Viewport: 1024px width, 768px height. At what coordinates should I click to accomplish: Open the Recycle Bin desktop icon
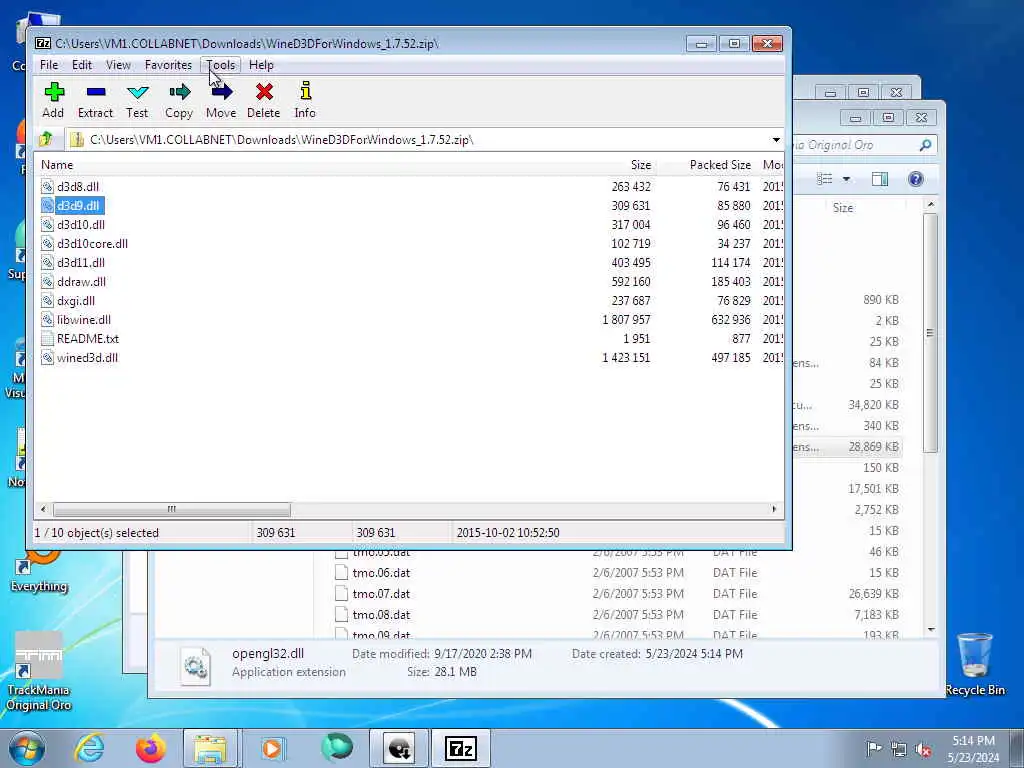click(974, 664)
